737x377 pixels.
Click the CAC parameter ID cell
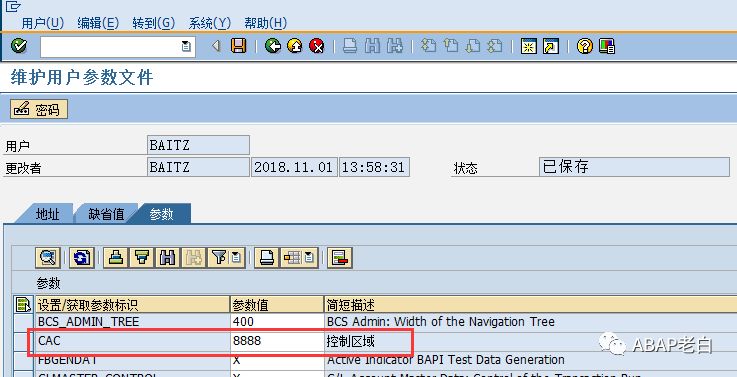[133, 341]
